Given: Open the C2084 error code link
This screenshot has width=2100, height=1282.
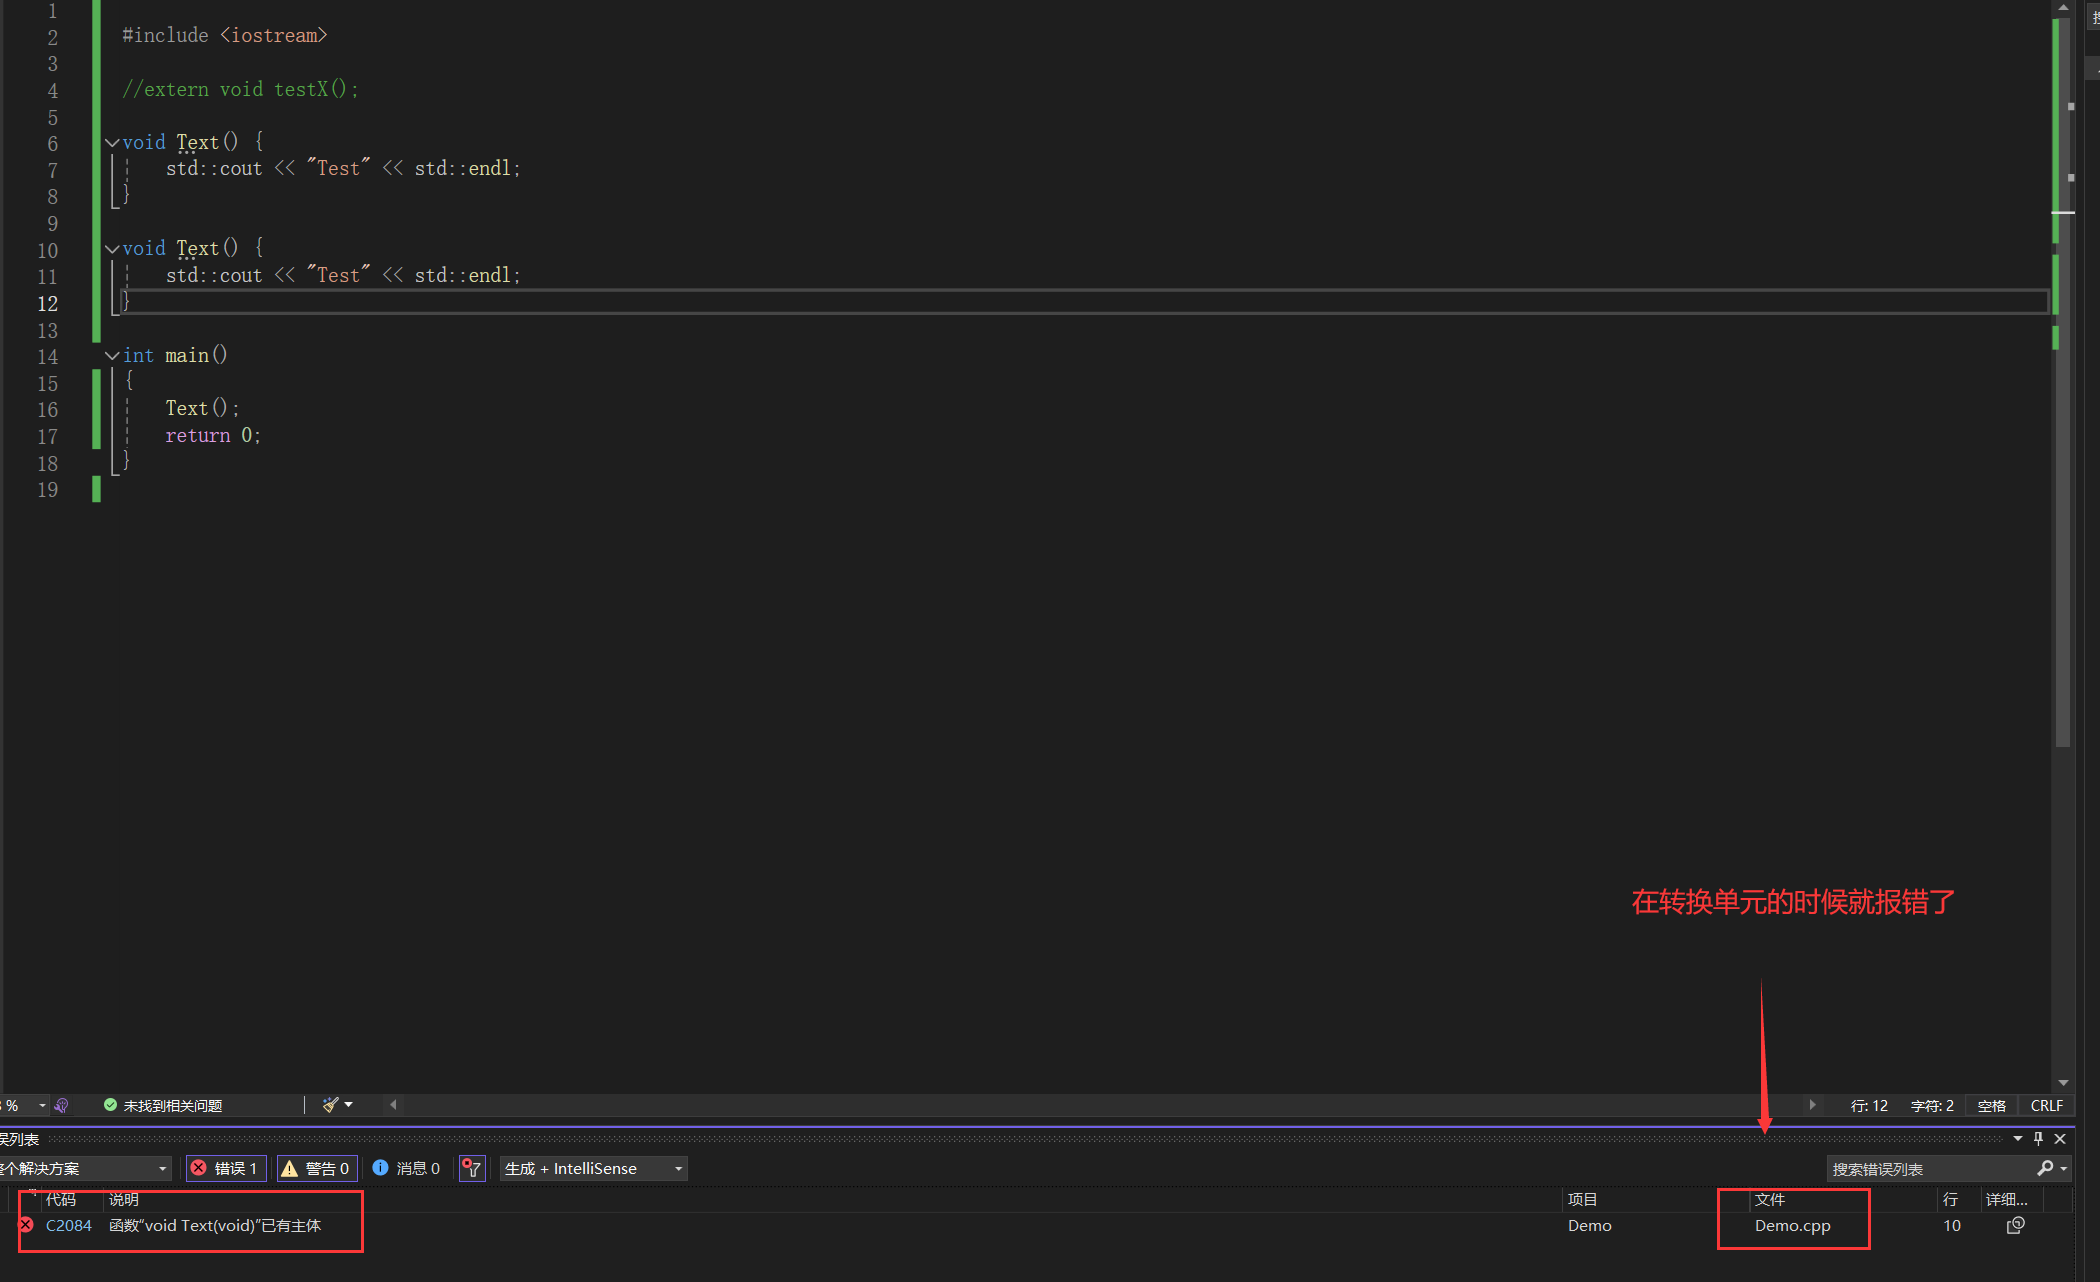Looking at the screenshot, I should tap(69, 1225).
